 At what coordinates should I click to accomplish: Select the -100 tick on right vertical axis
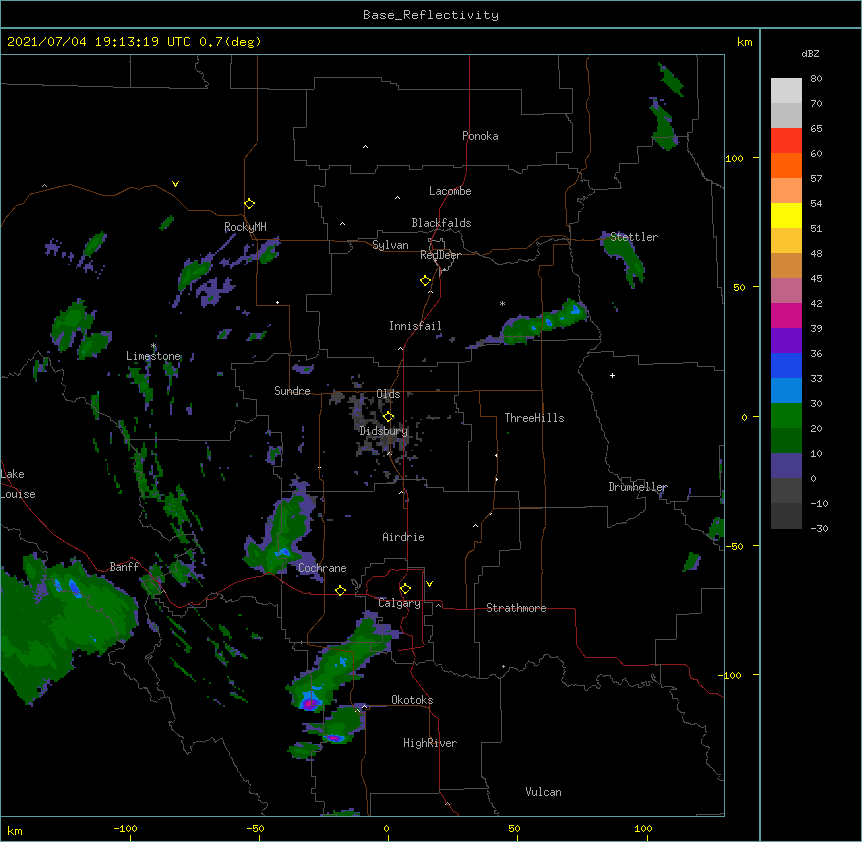click(x=730, y=675)
